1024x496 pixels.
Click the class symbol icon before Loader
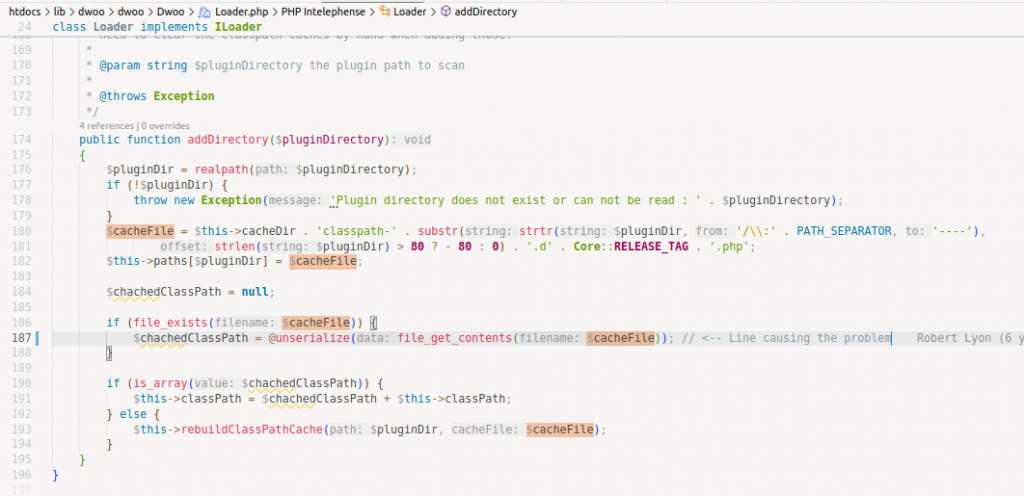tap(384, 12)
